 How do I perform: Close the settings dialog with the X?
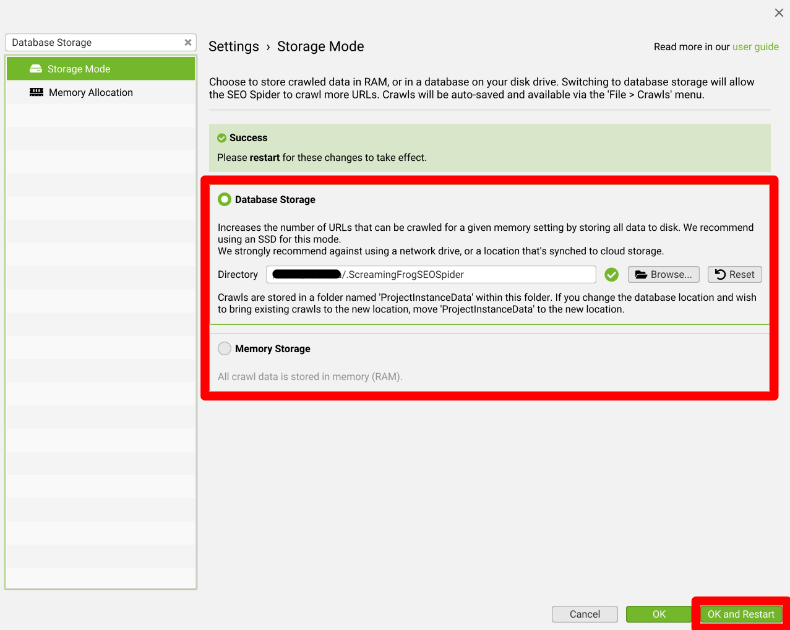pos(779,13)
